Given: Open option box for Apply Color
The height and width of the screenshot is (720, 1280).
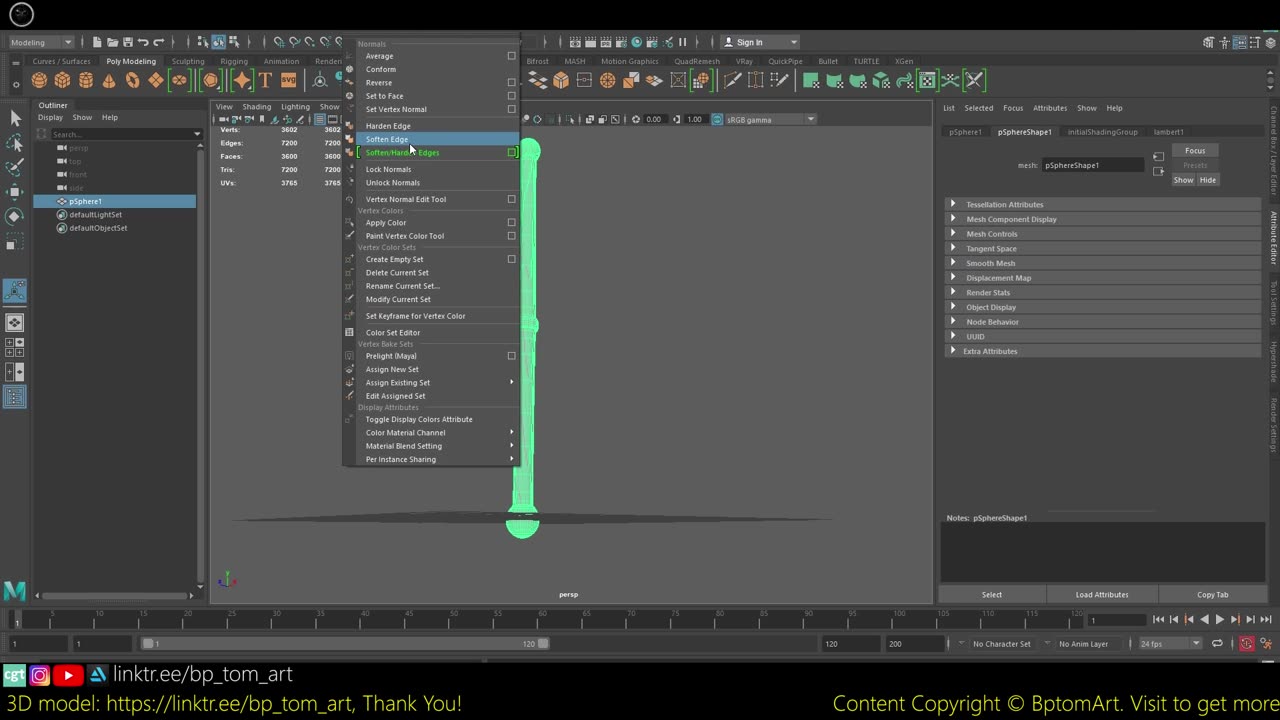Looking at the screenshot, I should click(511, 222).
